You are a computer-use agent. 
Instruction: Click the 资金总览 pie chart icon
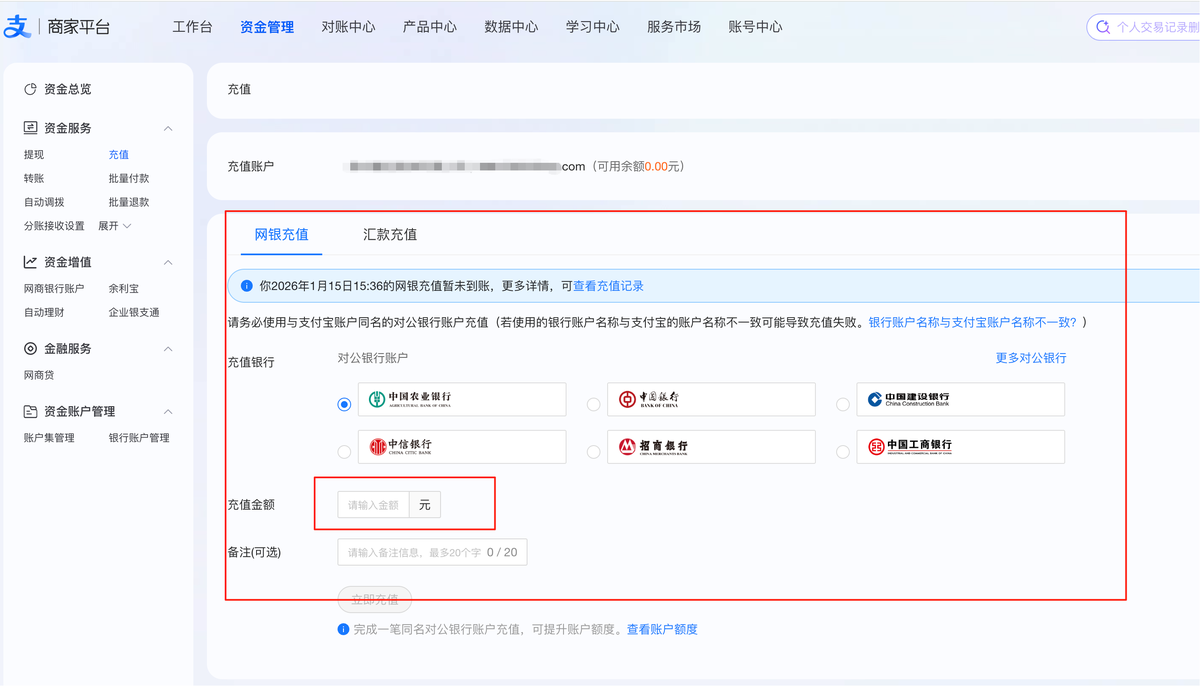click(x=31, y=89)
